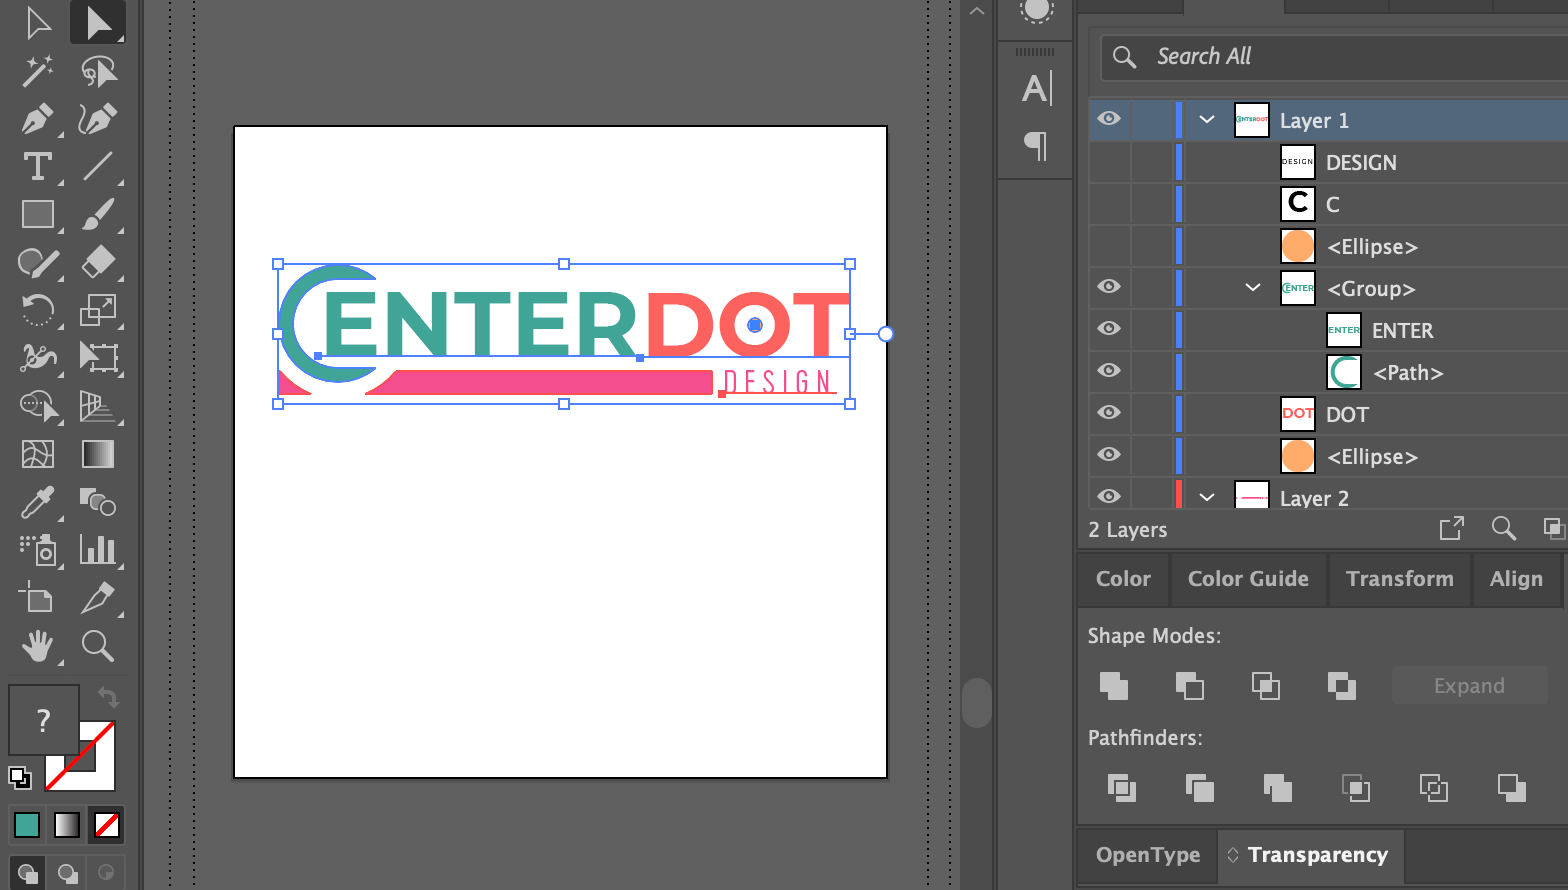
Task: Collapse Layer 1 in Layers panel
Action: 1207,120
